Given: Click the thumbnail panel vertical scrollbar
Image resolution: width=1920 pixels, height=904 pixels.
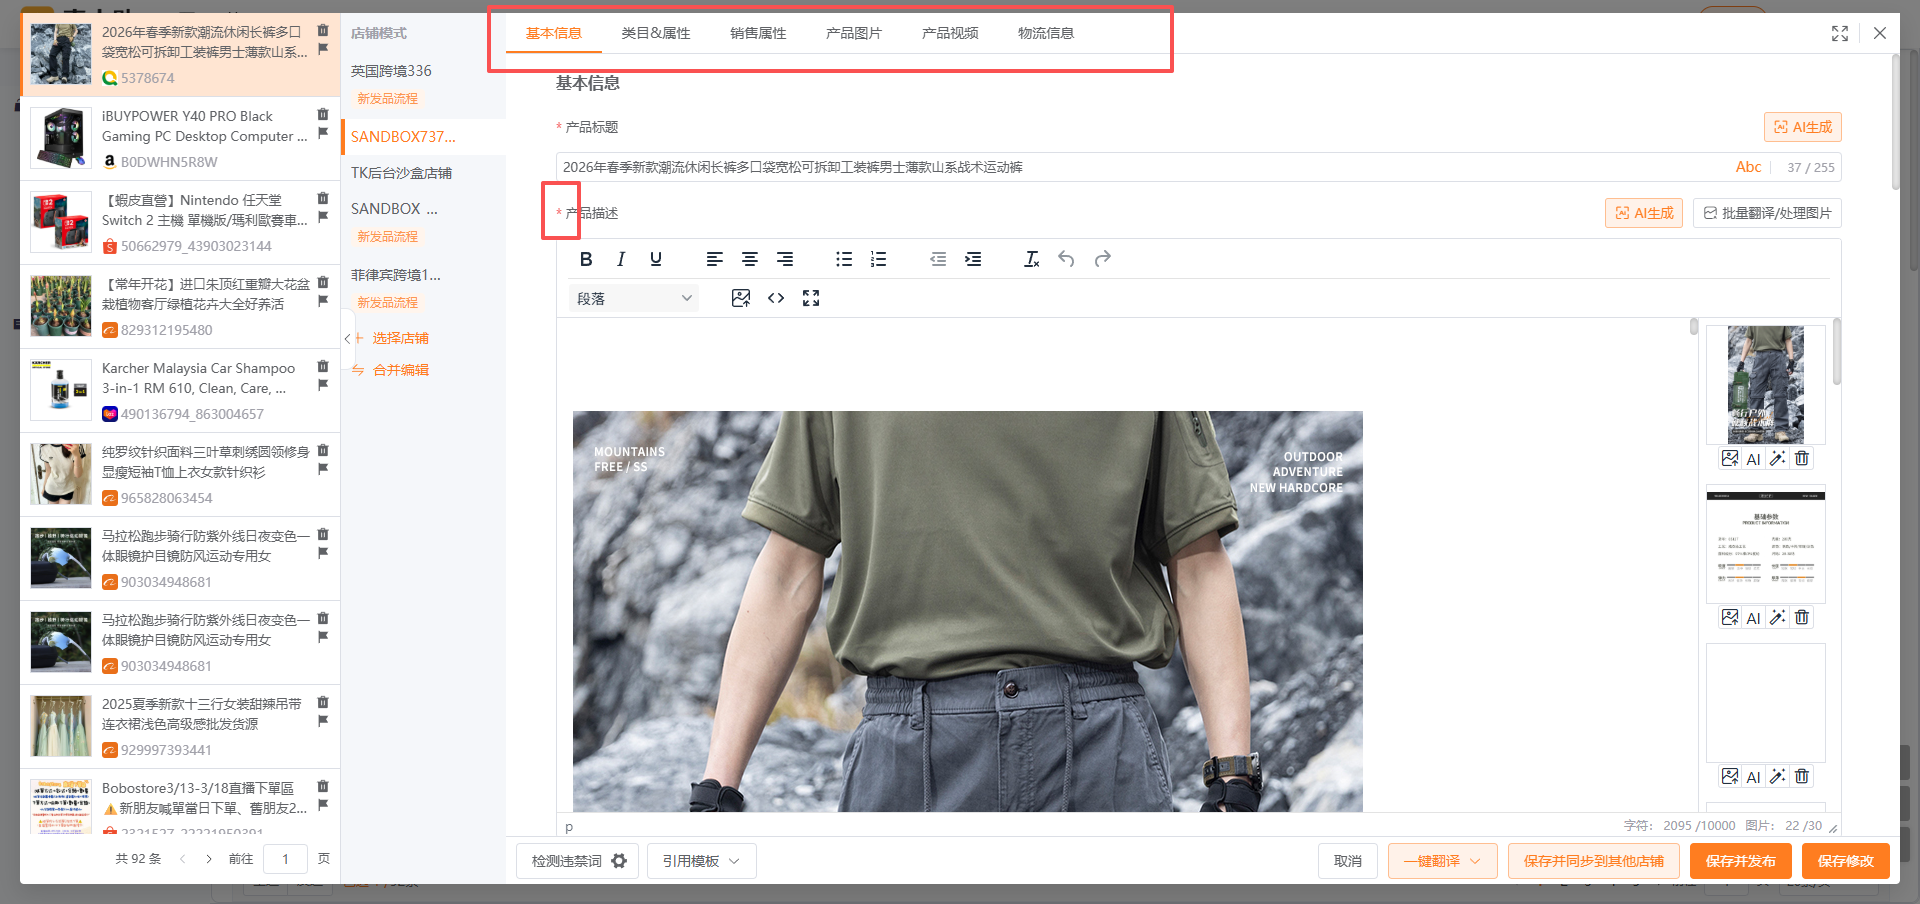Looking at the screenshot, I should [1837, 352].
